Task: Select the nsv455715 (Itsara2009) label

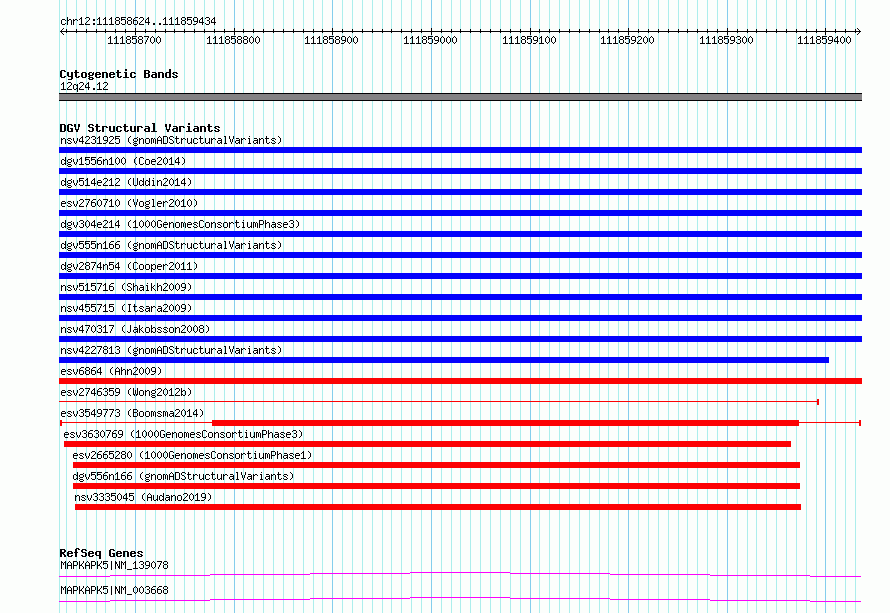Action: tap(126, 308)
